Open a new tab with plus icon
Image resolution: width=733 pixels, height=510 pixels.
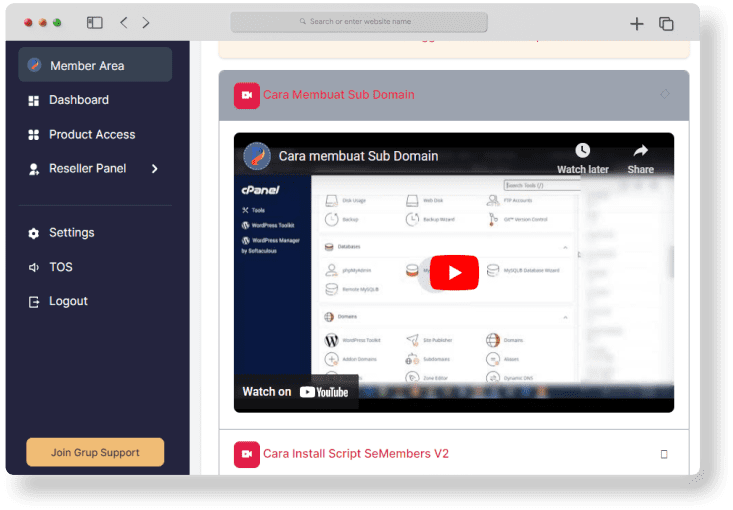coord(636,23)
